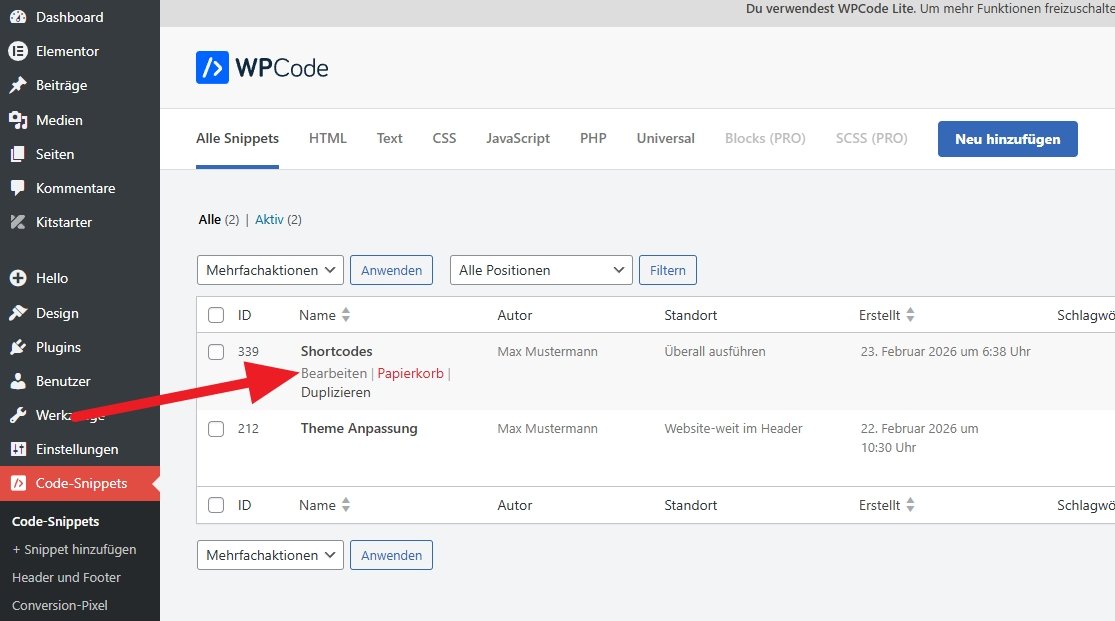The height and width of the screenshot is (621, 1115).
Task: Click the Dashboard gauge icon in sidebar
Action: (17, 17)
